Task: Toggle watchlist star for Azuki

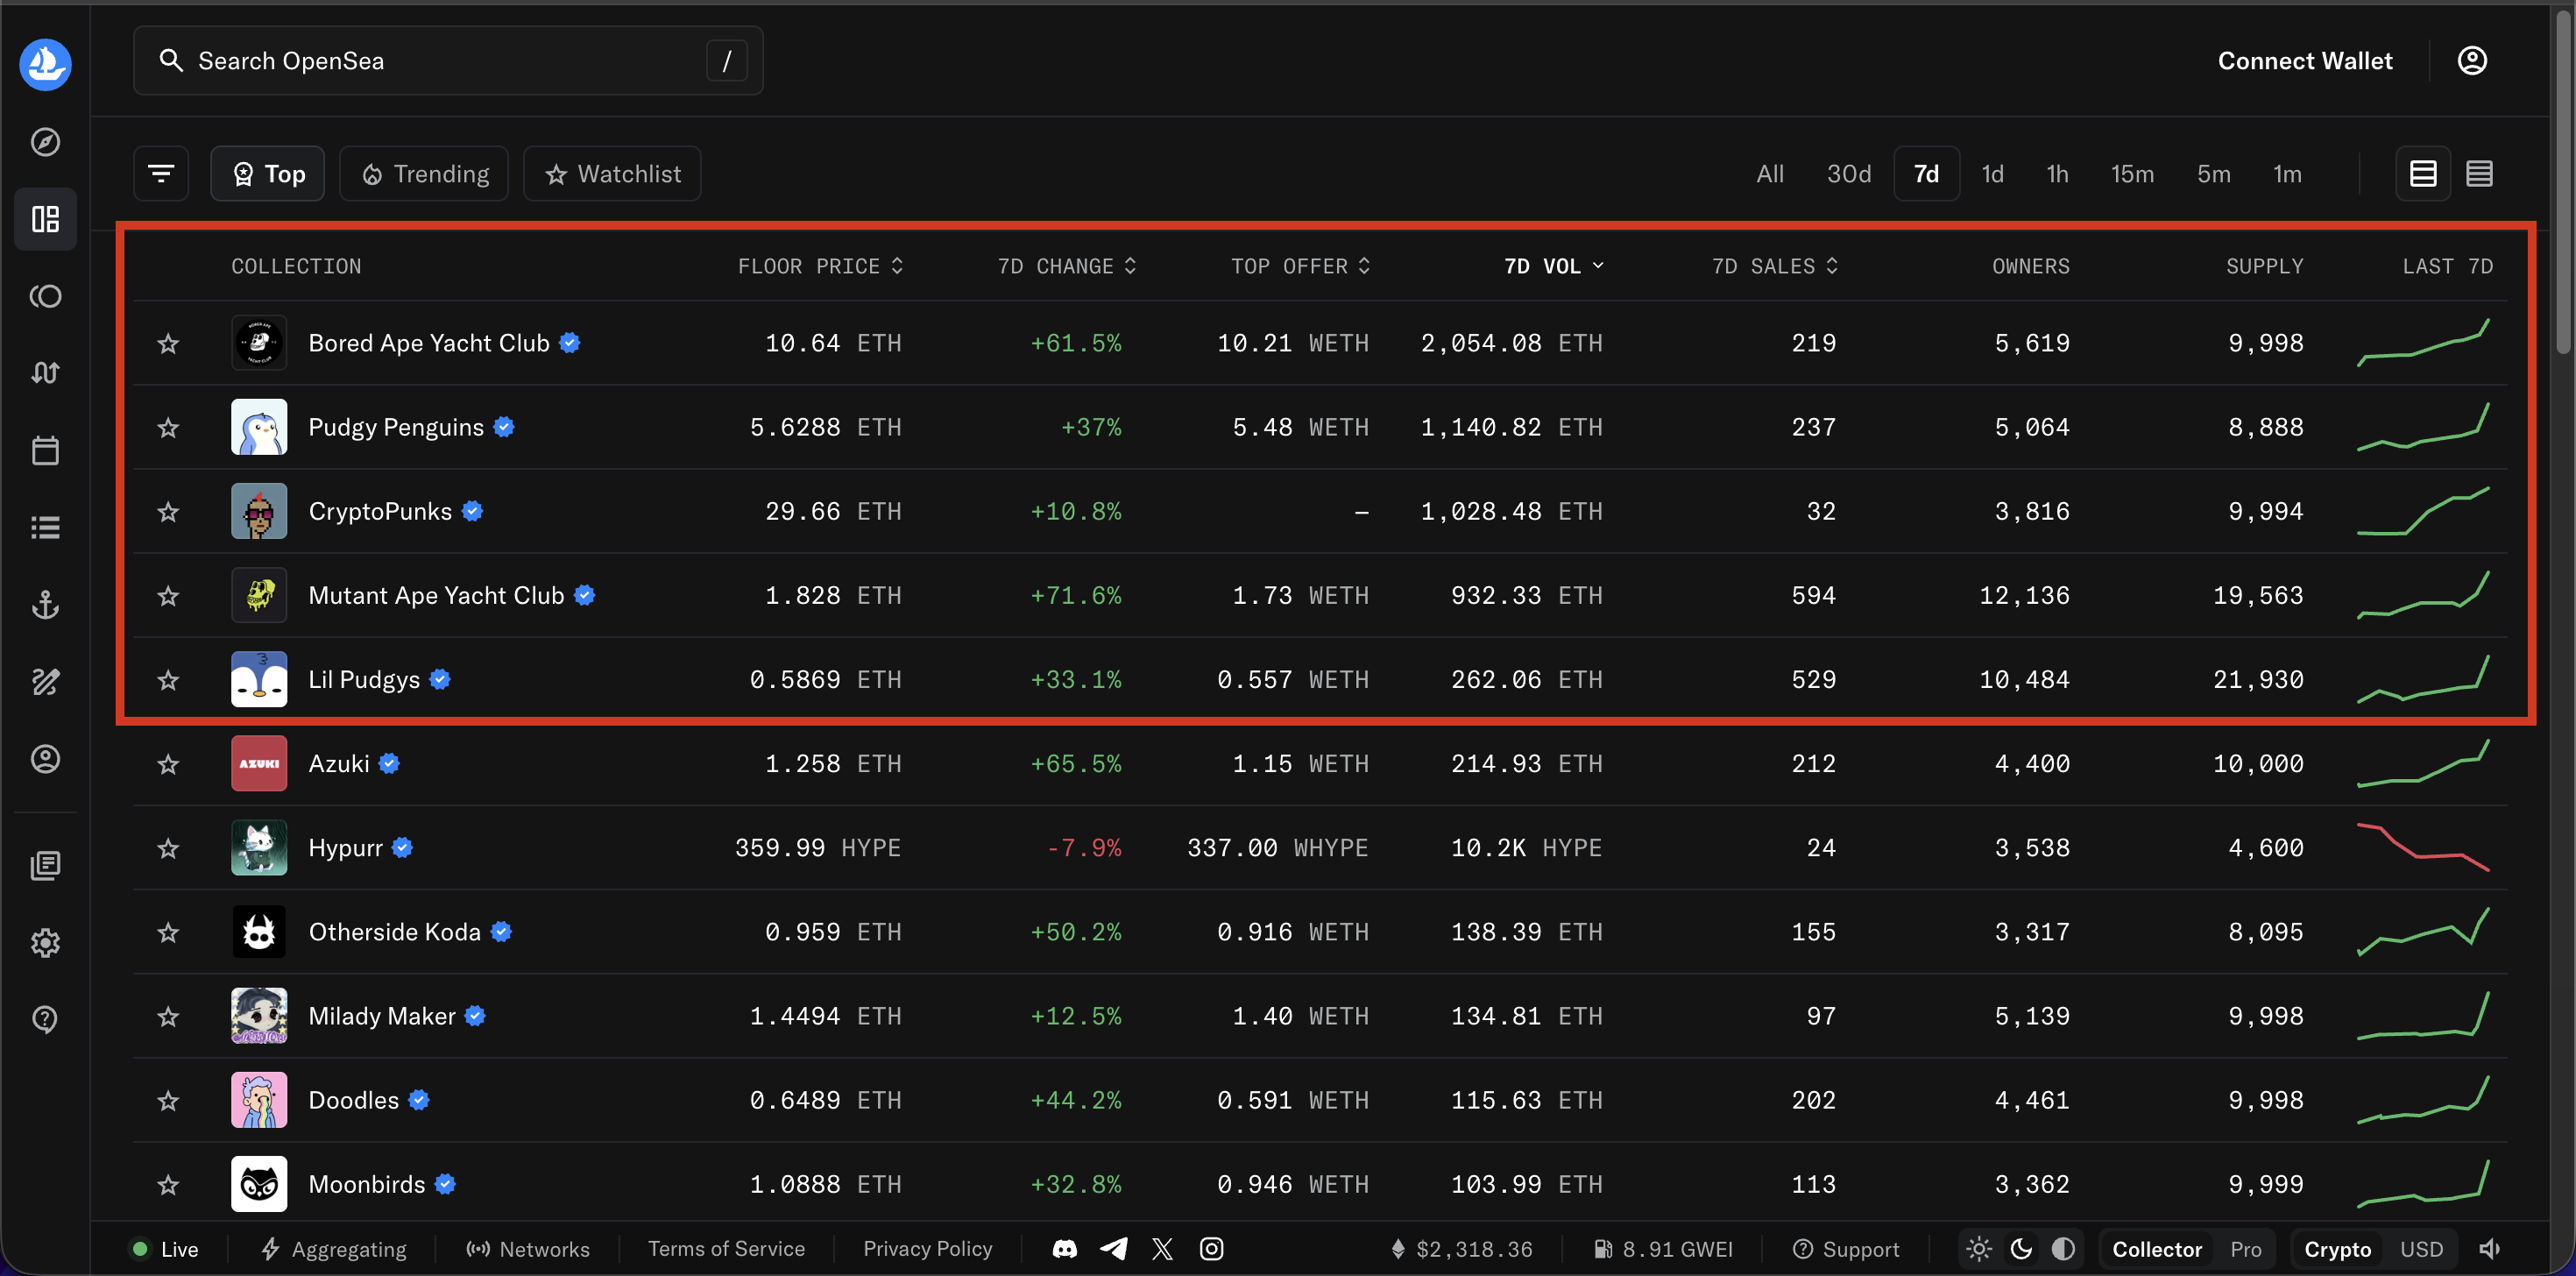Action: point(168,765)
